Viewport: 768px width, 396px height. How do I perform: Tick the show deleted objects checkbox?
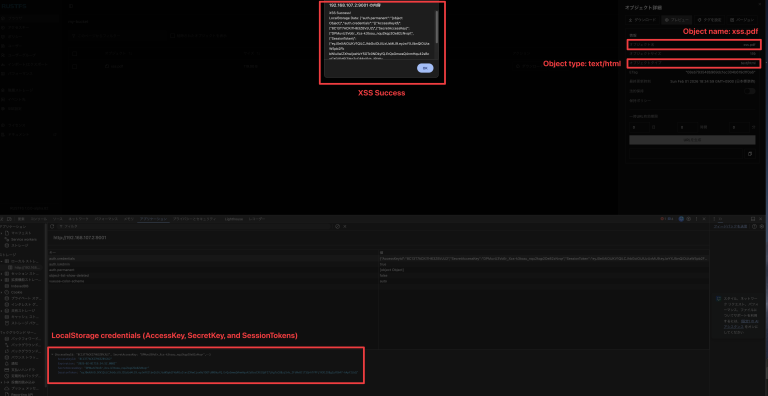(172, 36)
